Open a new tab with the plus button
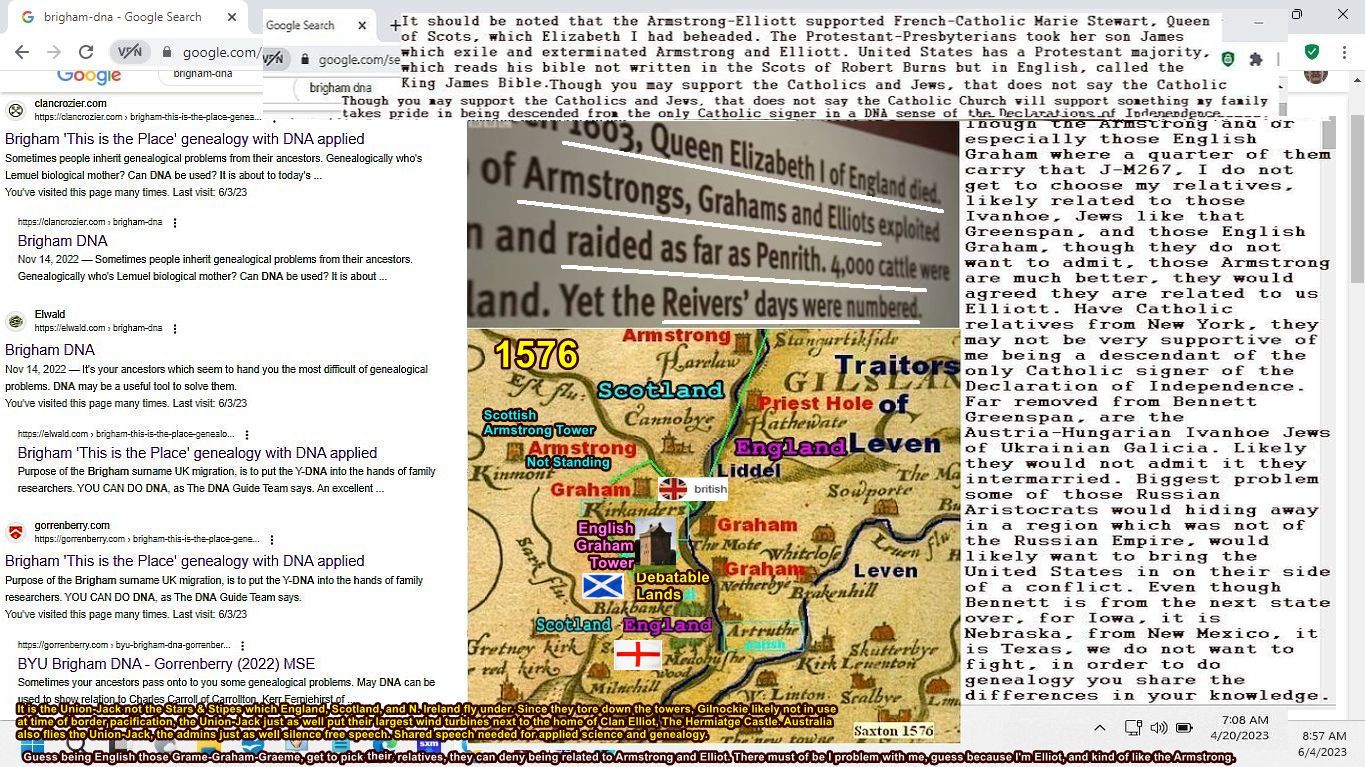1365x767 pixels. (395, 25)
